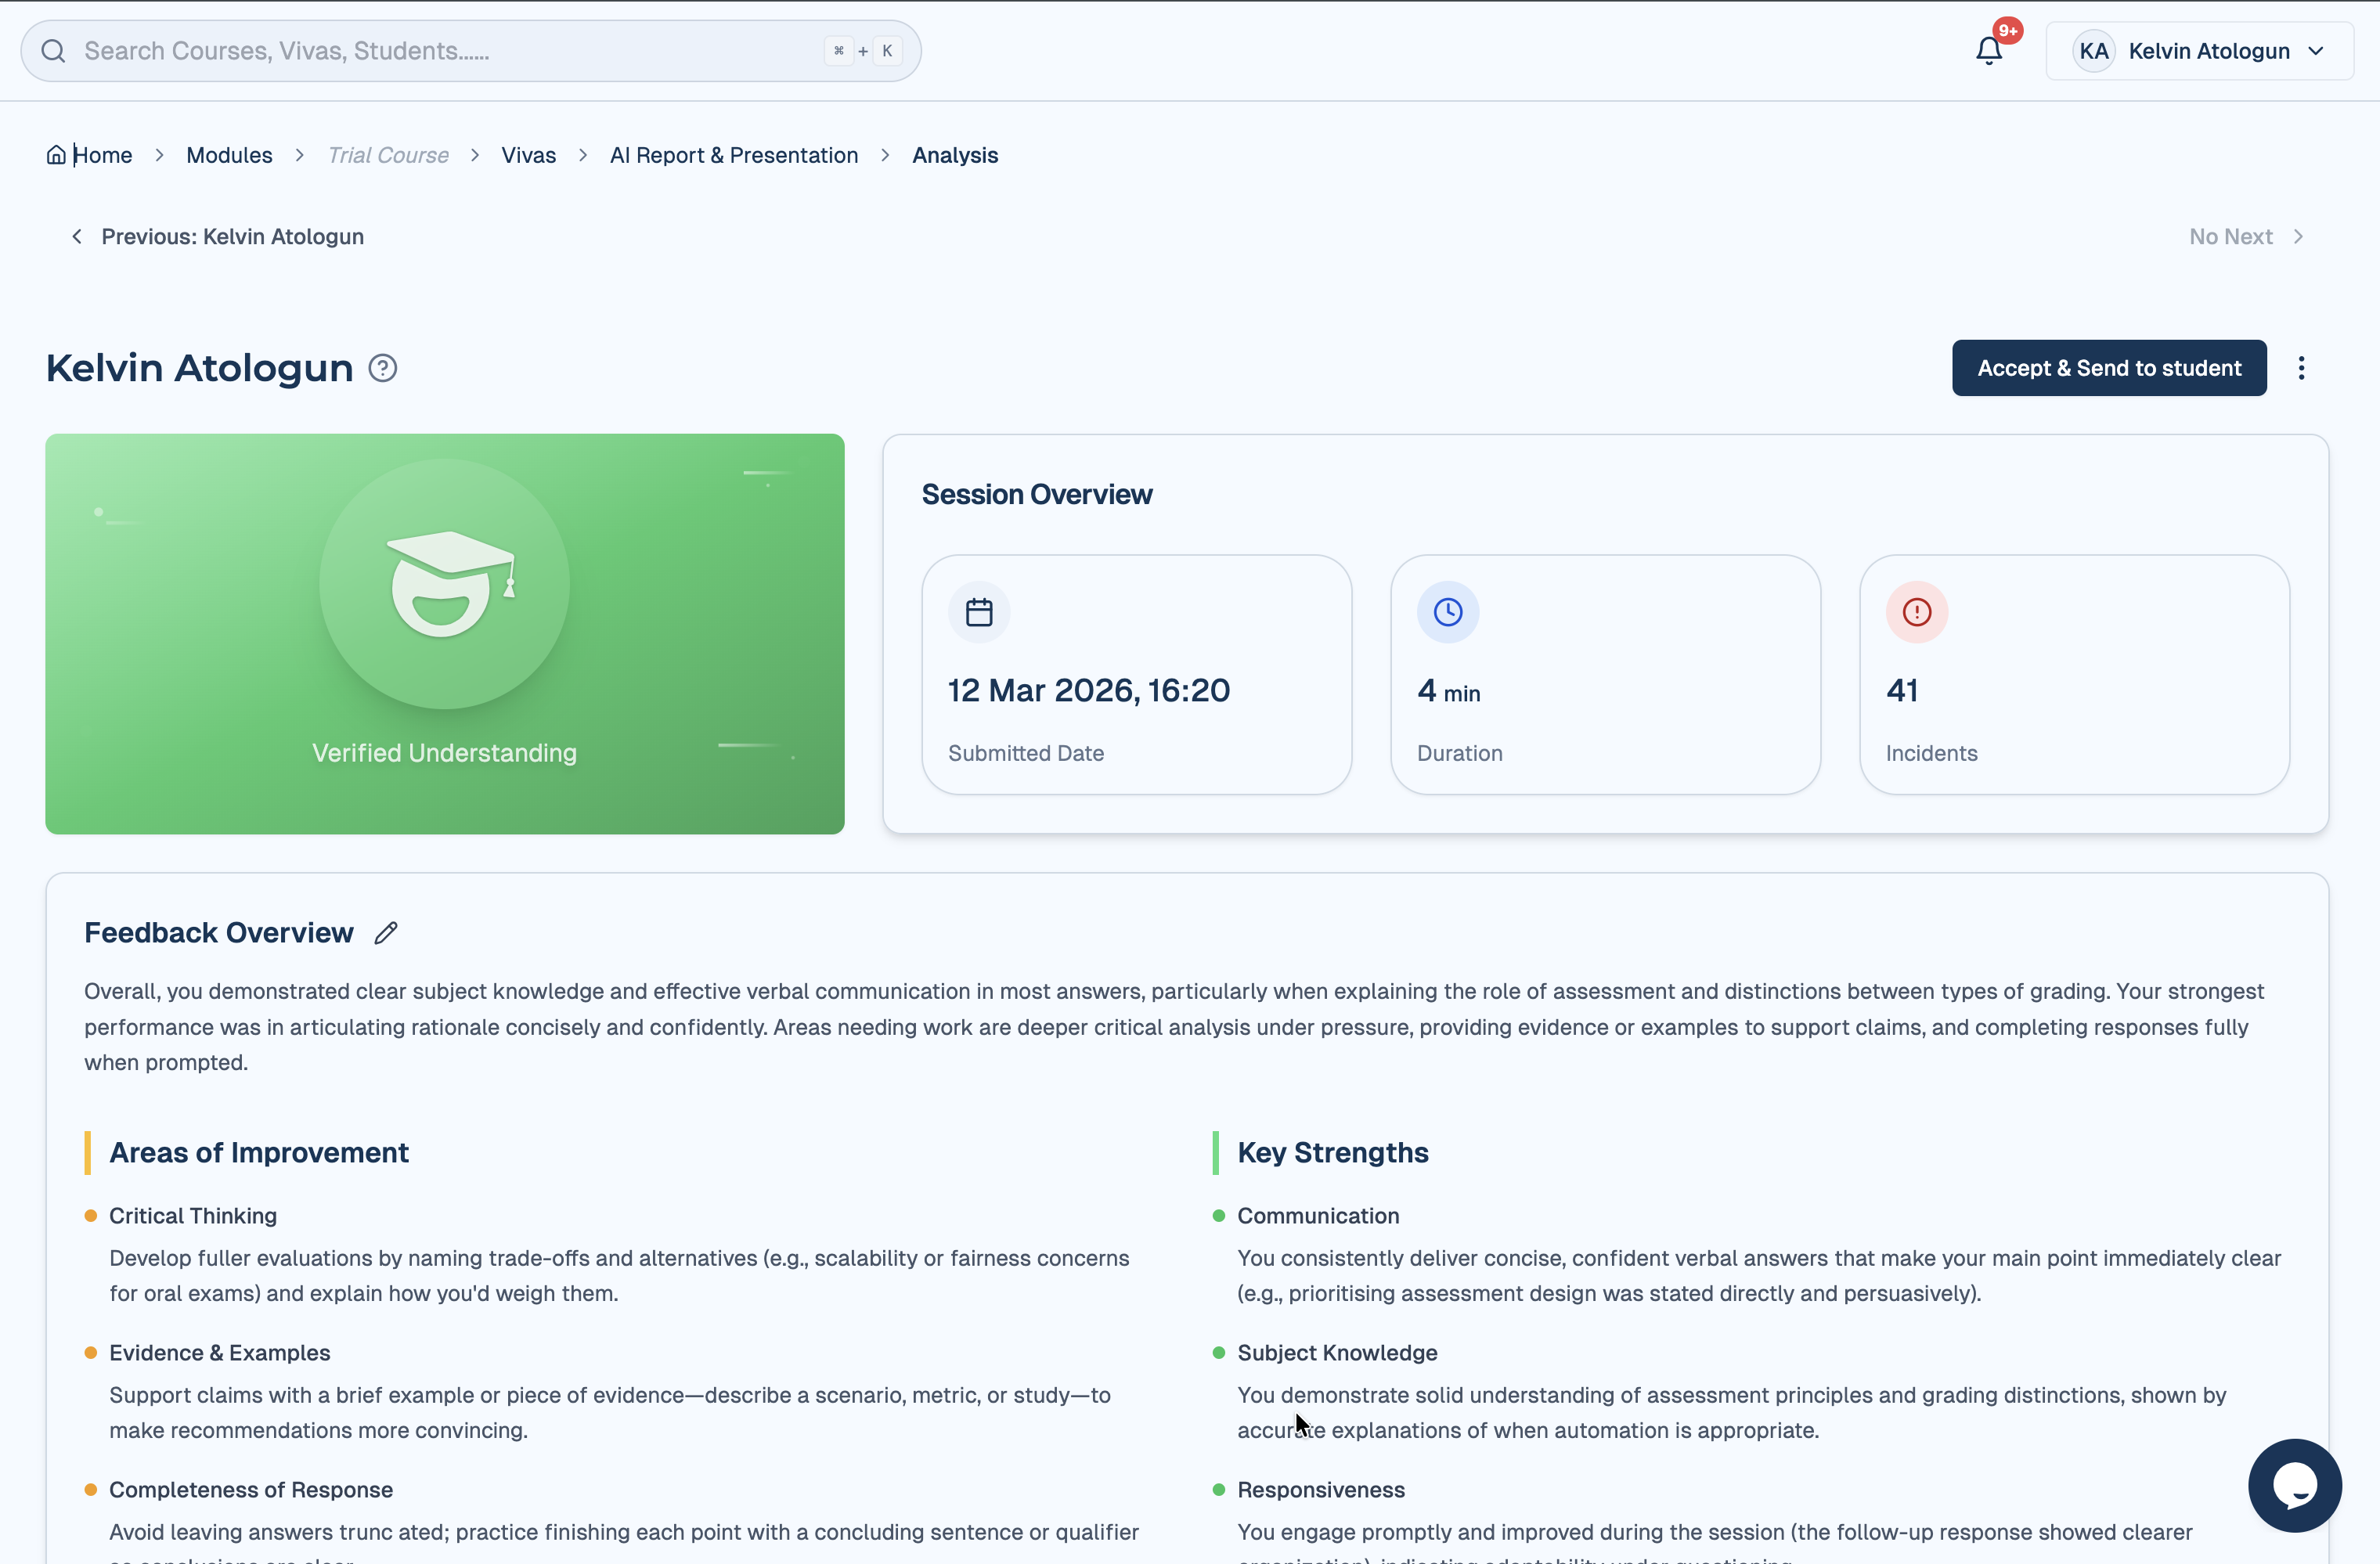Open the chat support bubble
This screenshot has height=1564, width=2380.
click(2295, 1486)
